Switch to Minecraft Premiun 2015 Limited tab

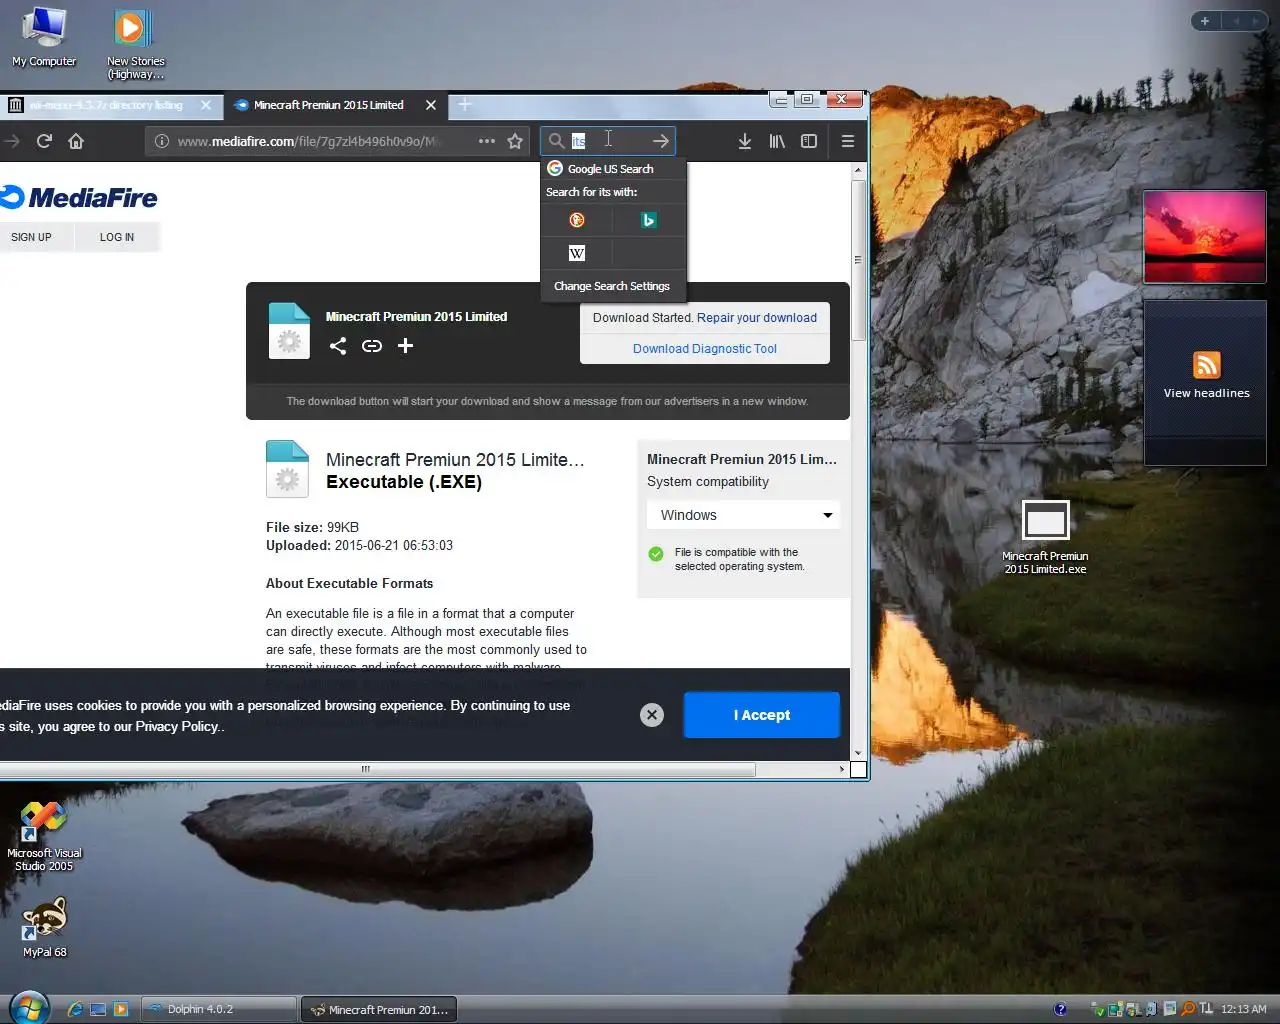click(334, 105)
